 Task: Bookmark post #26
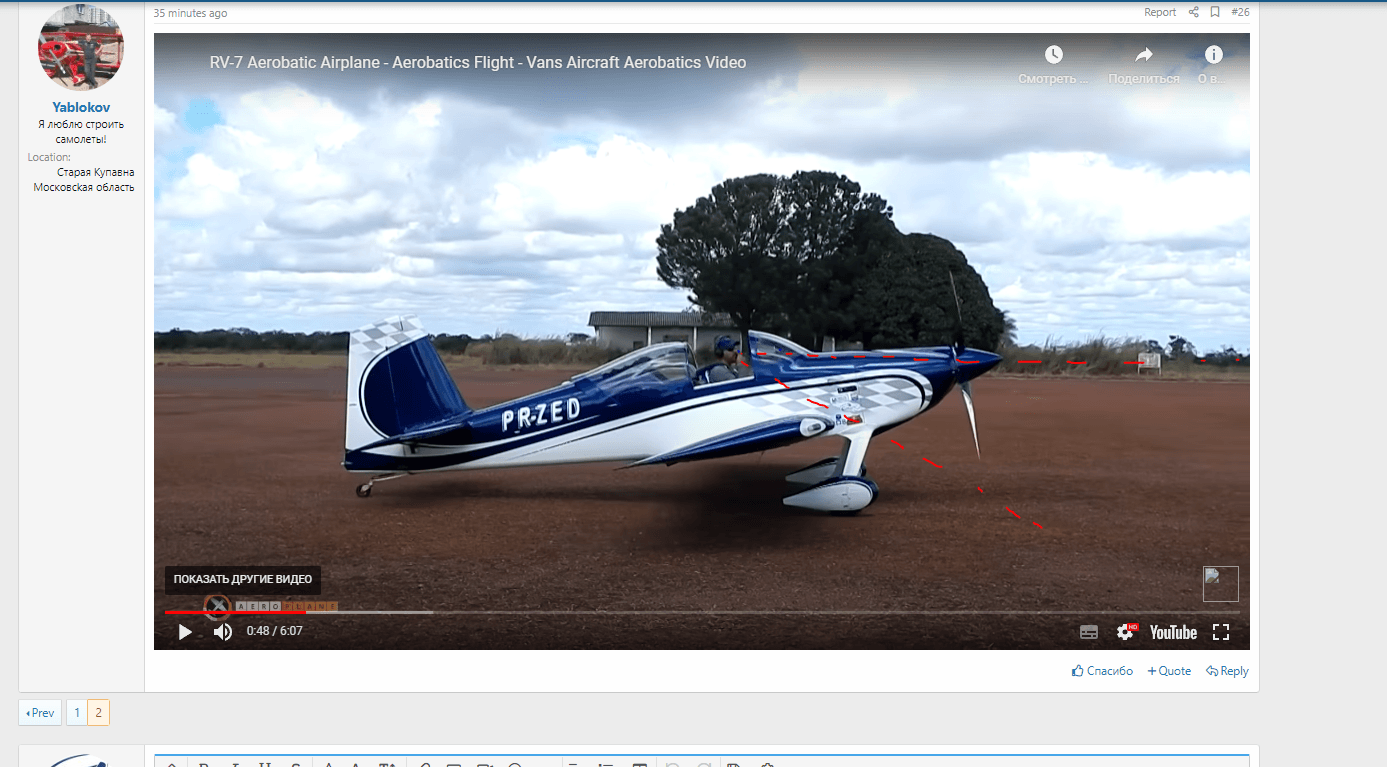(x=1215, y=12)
